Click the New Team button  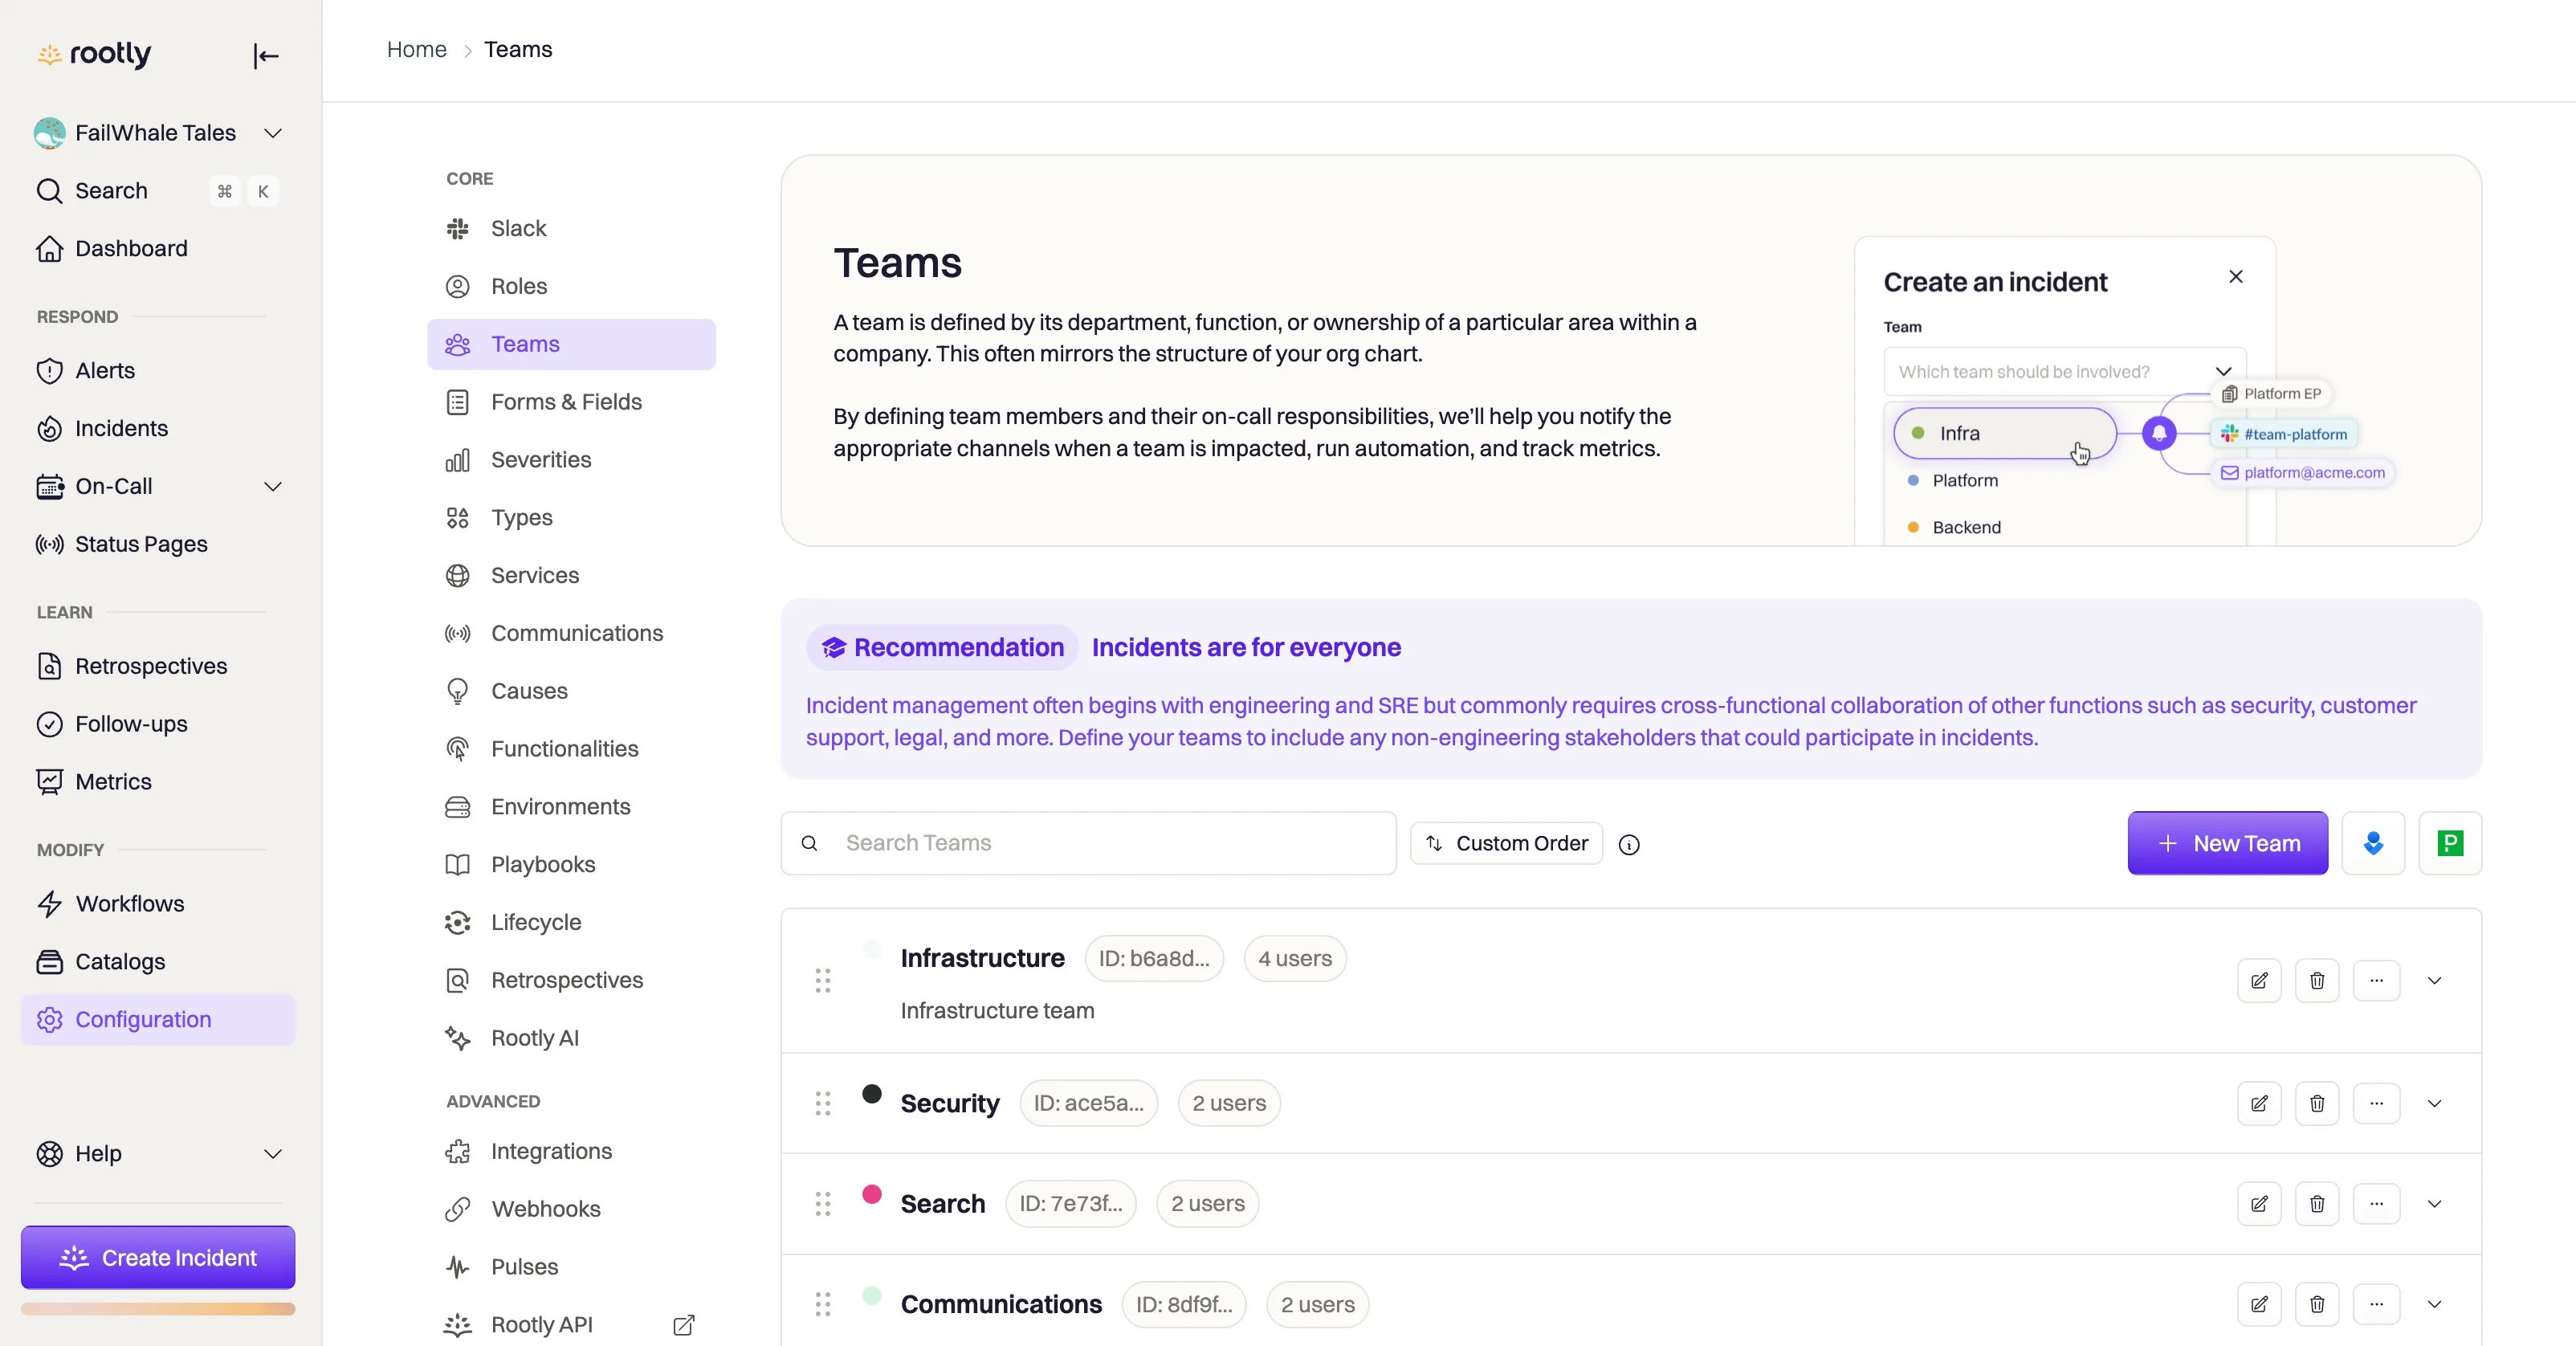(x=2227, y=843)
